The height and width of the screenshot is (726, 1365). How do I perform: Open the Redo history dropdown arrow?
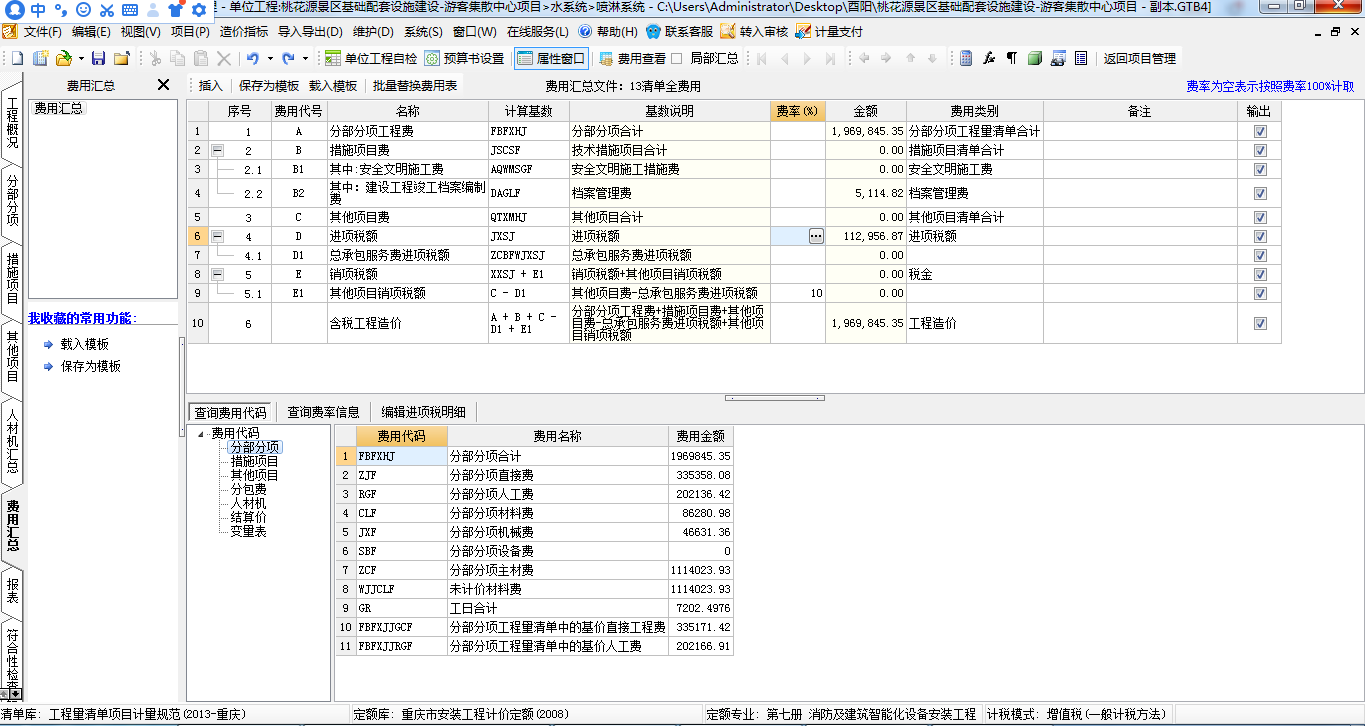point(304,58)
